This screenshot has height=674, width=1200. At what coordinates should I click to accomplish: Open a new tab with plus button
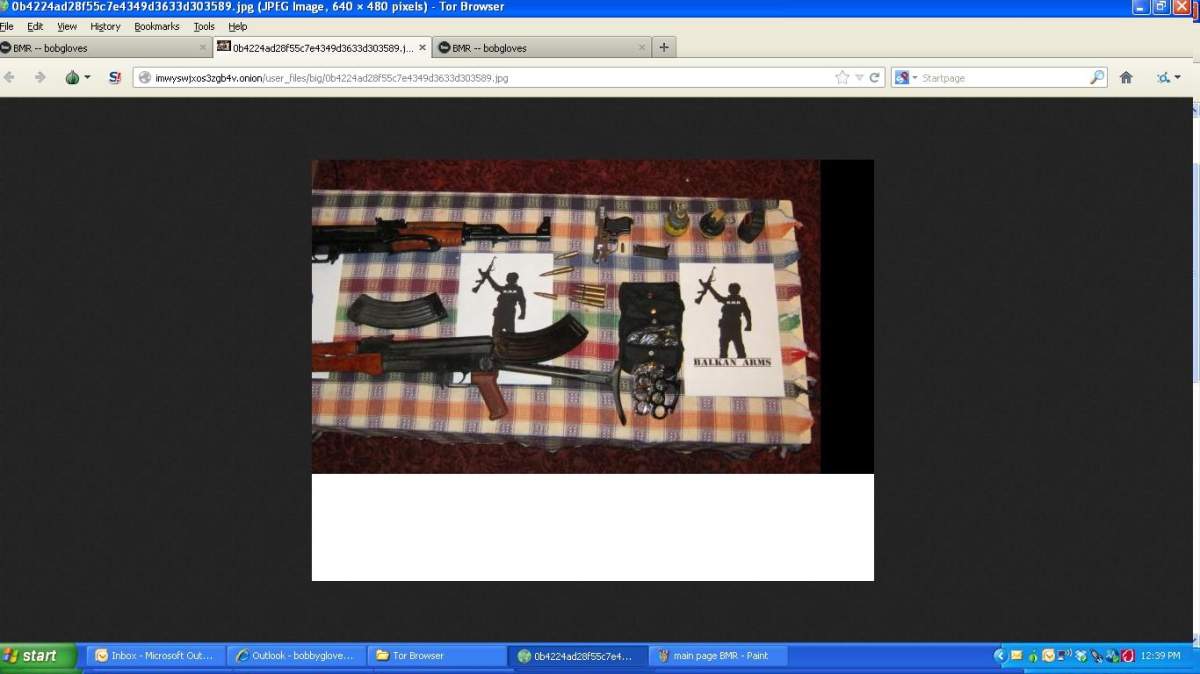point(665,47)
